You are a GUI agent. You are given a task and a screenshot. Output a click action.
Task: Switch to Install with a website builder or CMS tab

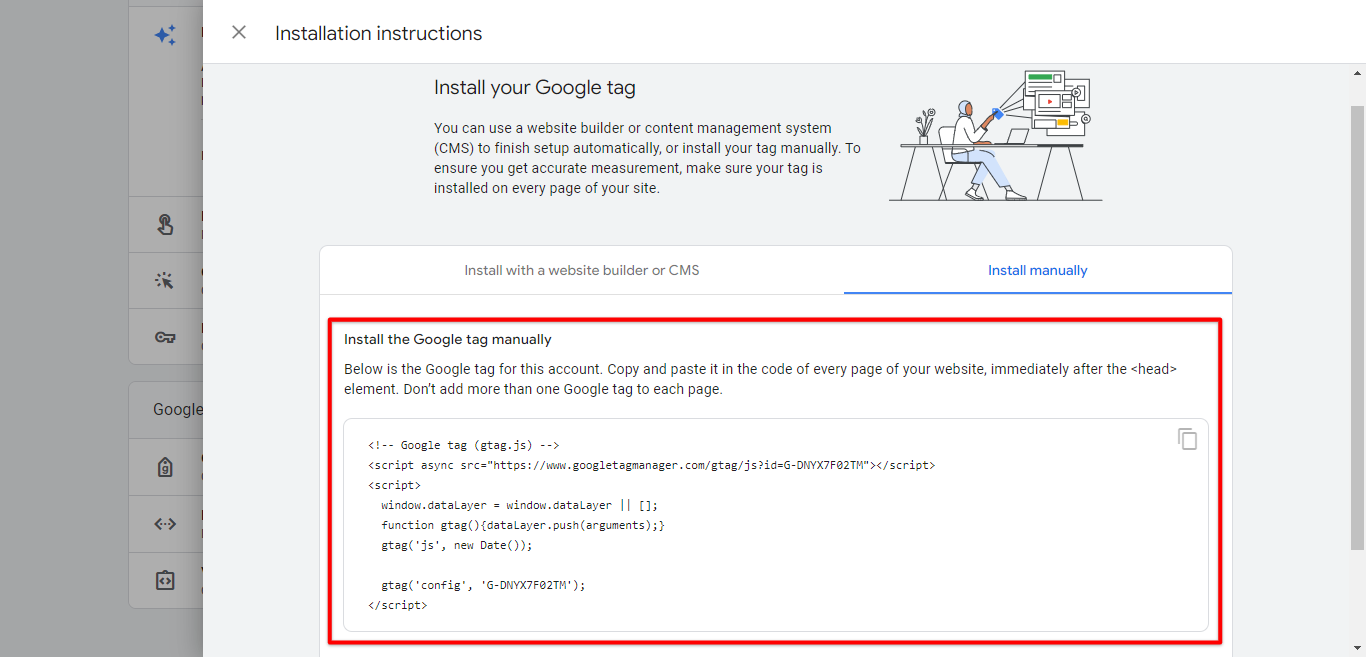pos(581,270)
